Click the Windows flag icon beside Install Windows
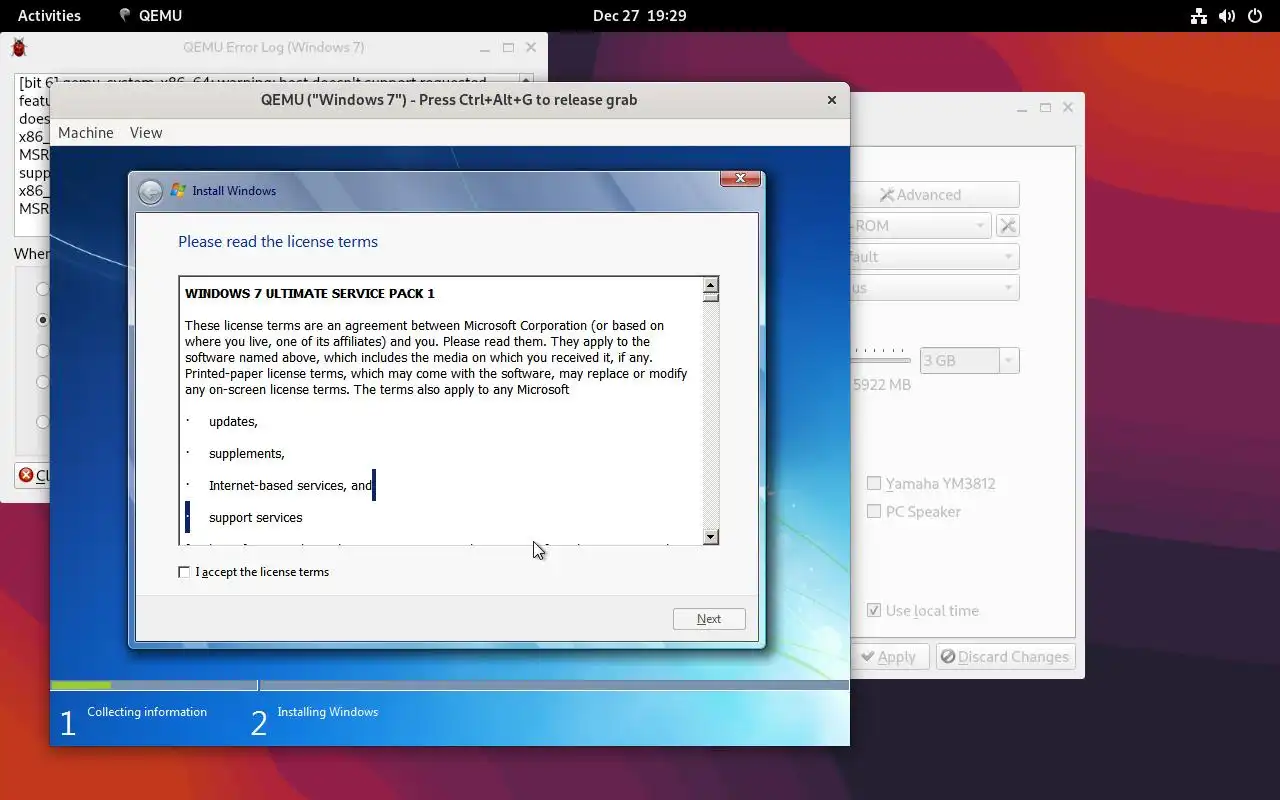The width and height of the screenshot is (1280, 800). (178, 190)
